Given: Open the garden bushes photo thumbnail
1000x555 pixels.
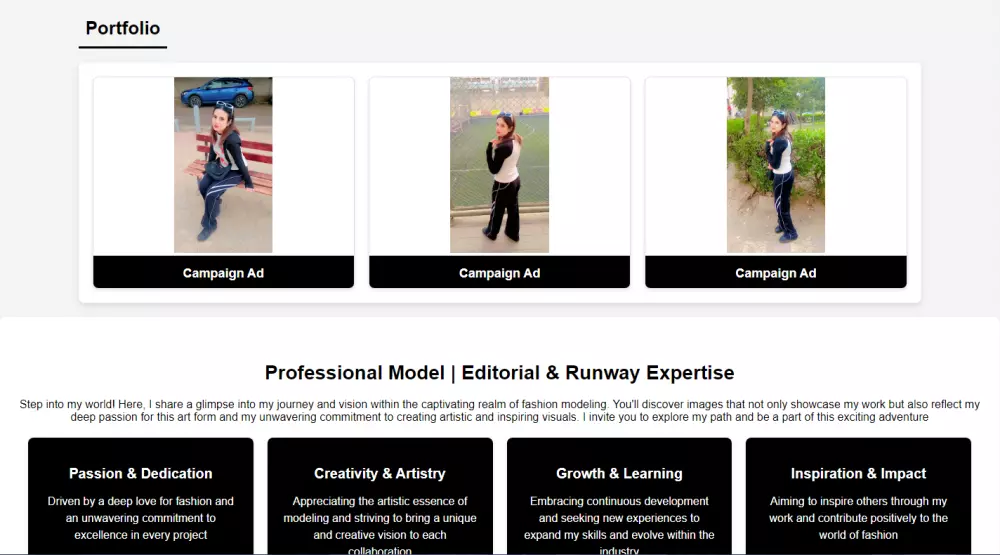Looking at the screenshot, I should 776,165.
